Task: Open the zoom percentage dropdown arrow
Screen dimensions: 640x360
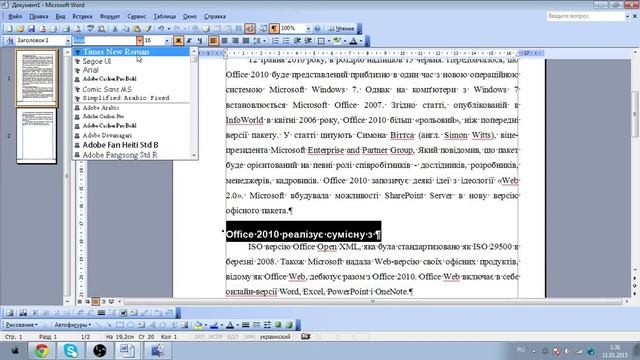Action: point(308,29)
